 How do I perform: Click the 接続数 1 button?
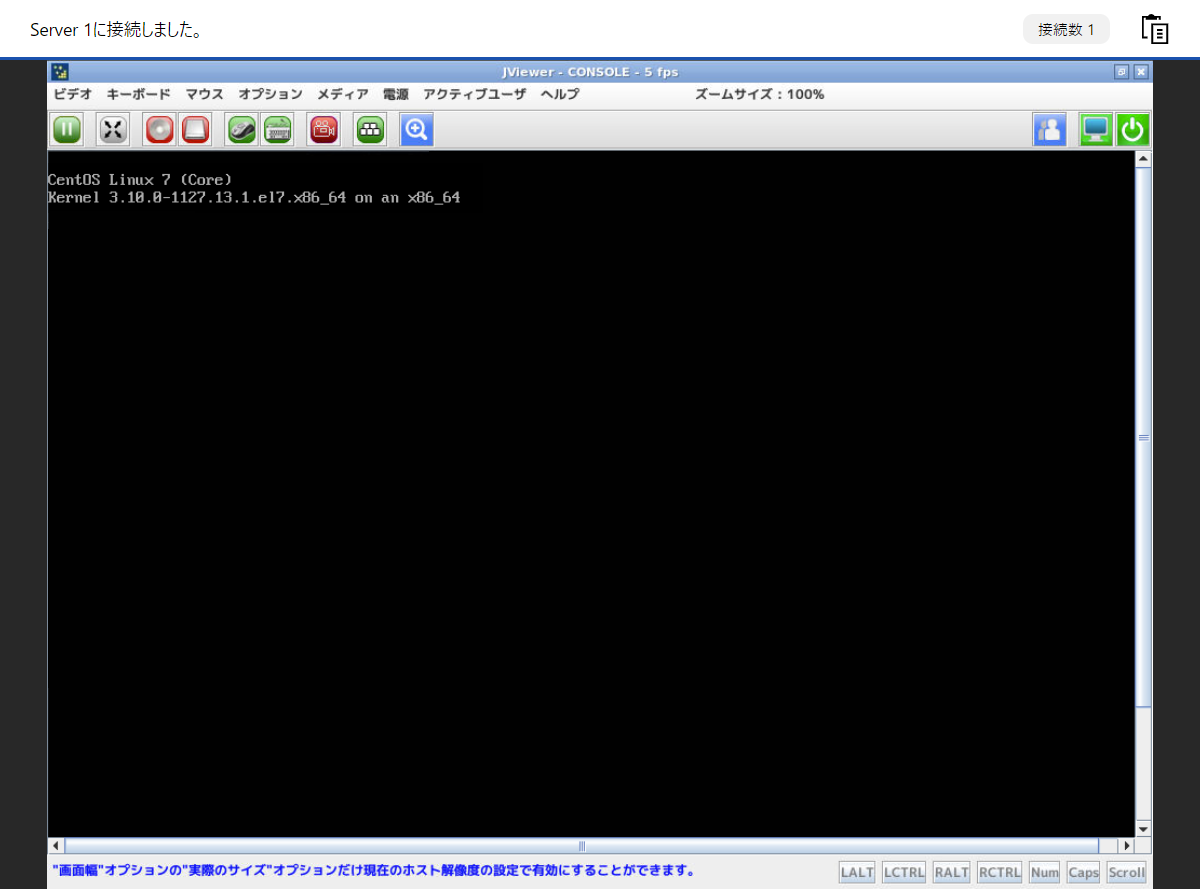[1066, 29]
